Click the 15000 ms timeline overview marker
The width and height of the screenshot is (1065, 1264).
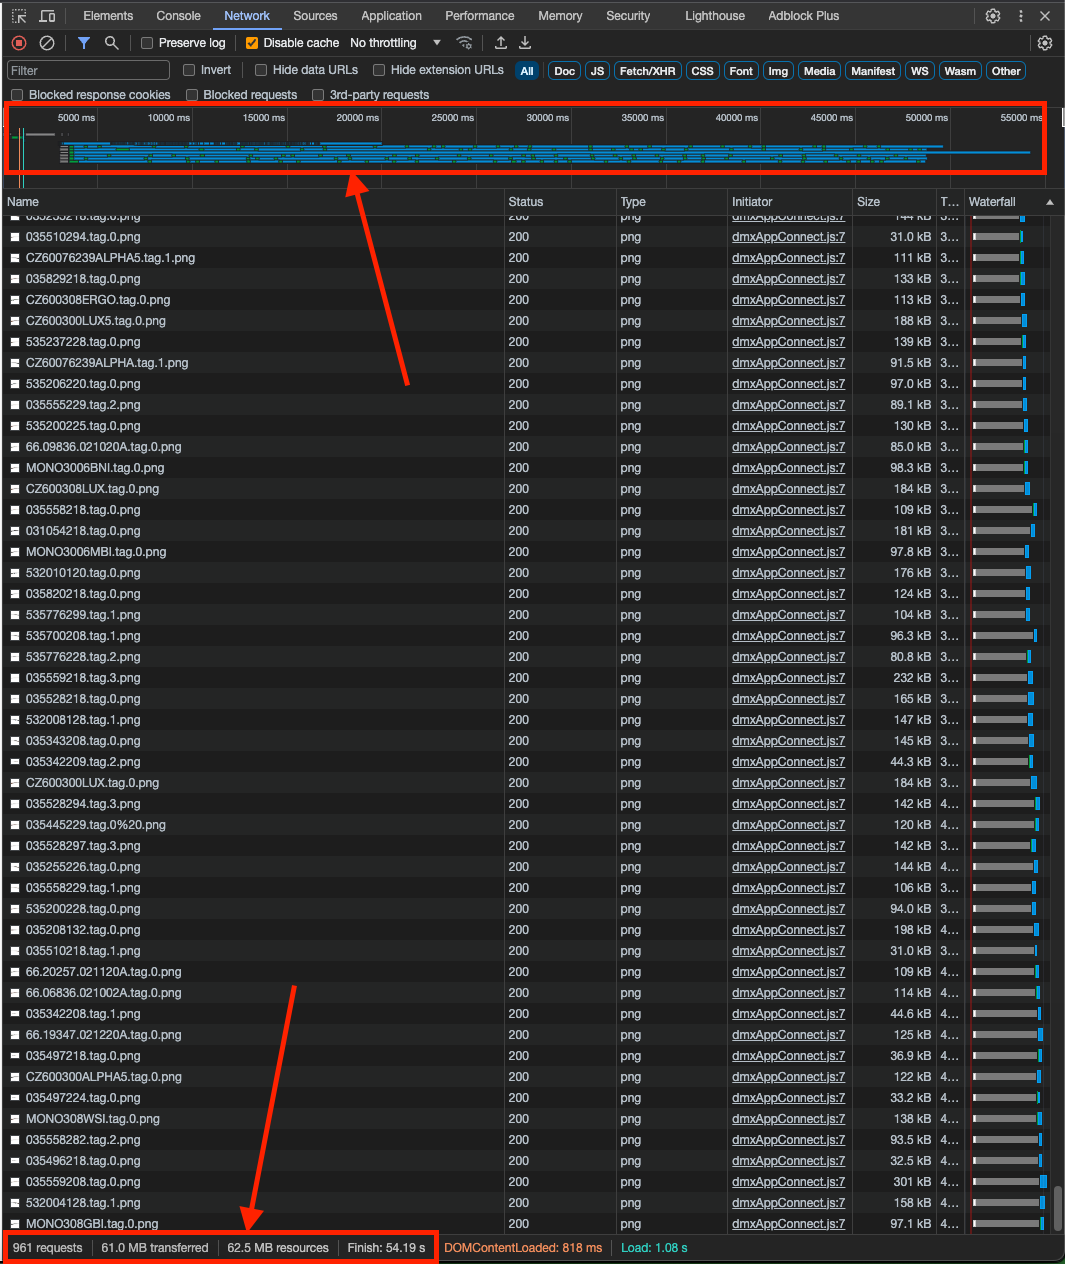(x=263, y=118)
